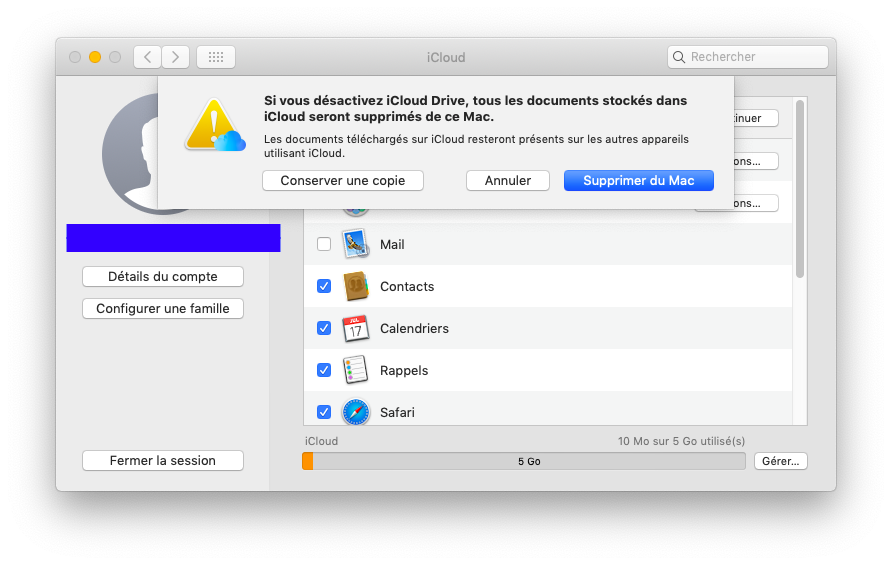Image resolution: width=892 pixels, height=565 pixels.
Task: Click the Rappels label text
Action: (404, 371)
